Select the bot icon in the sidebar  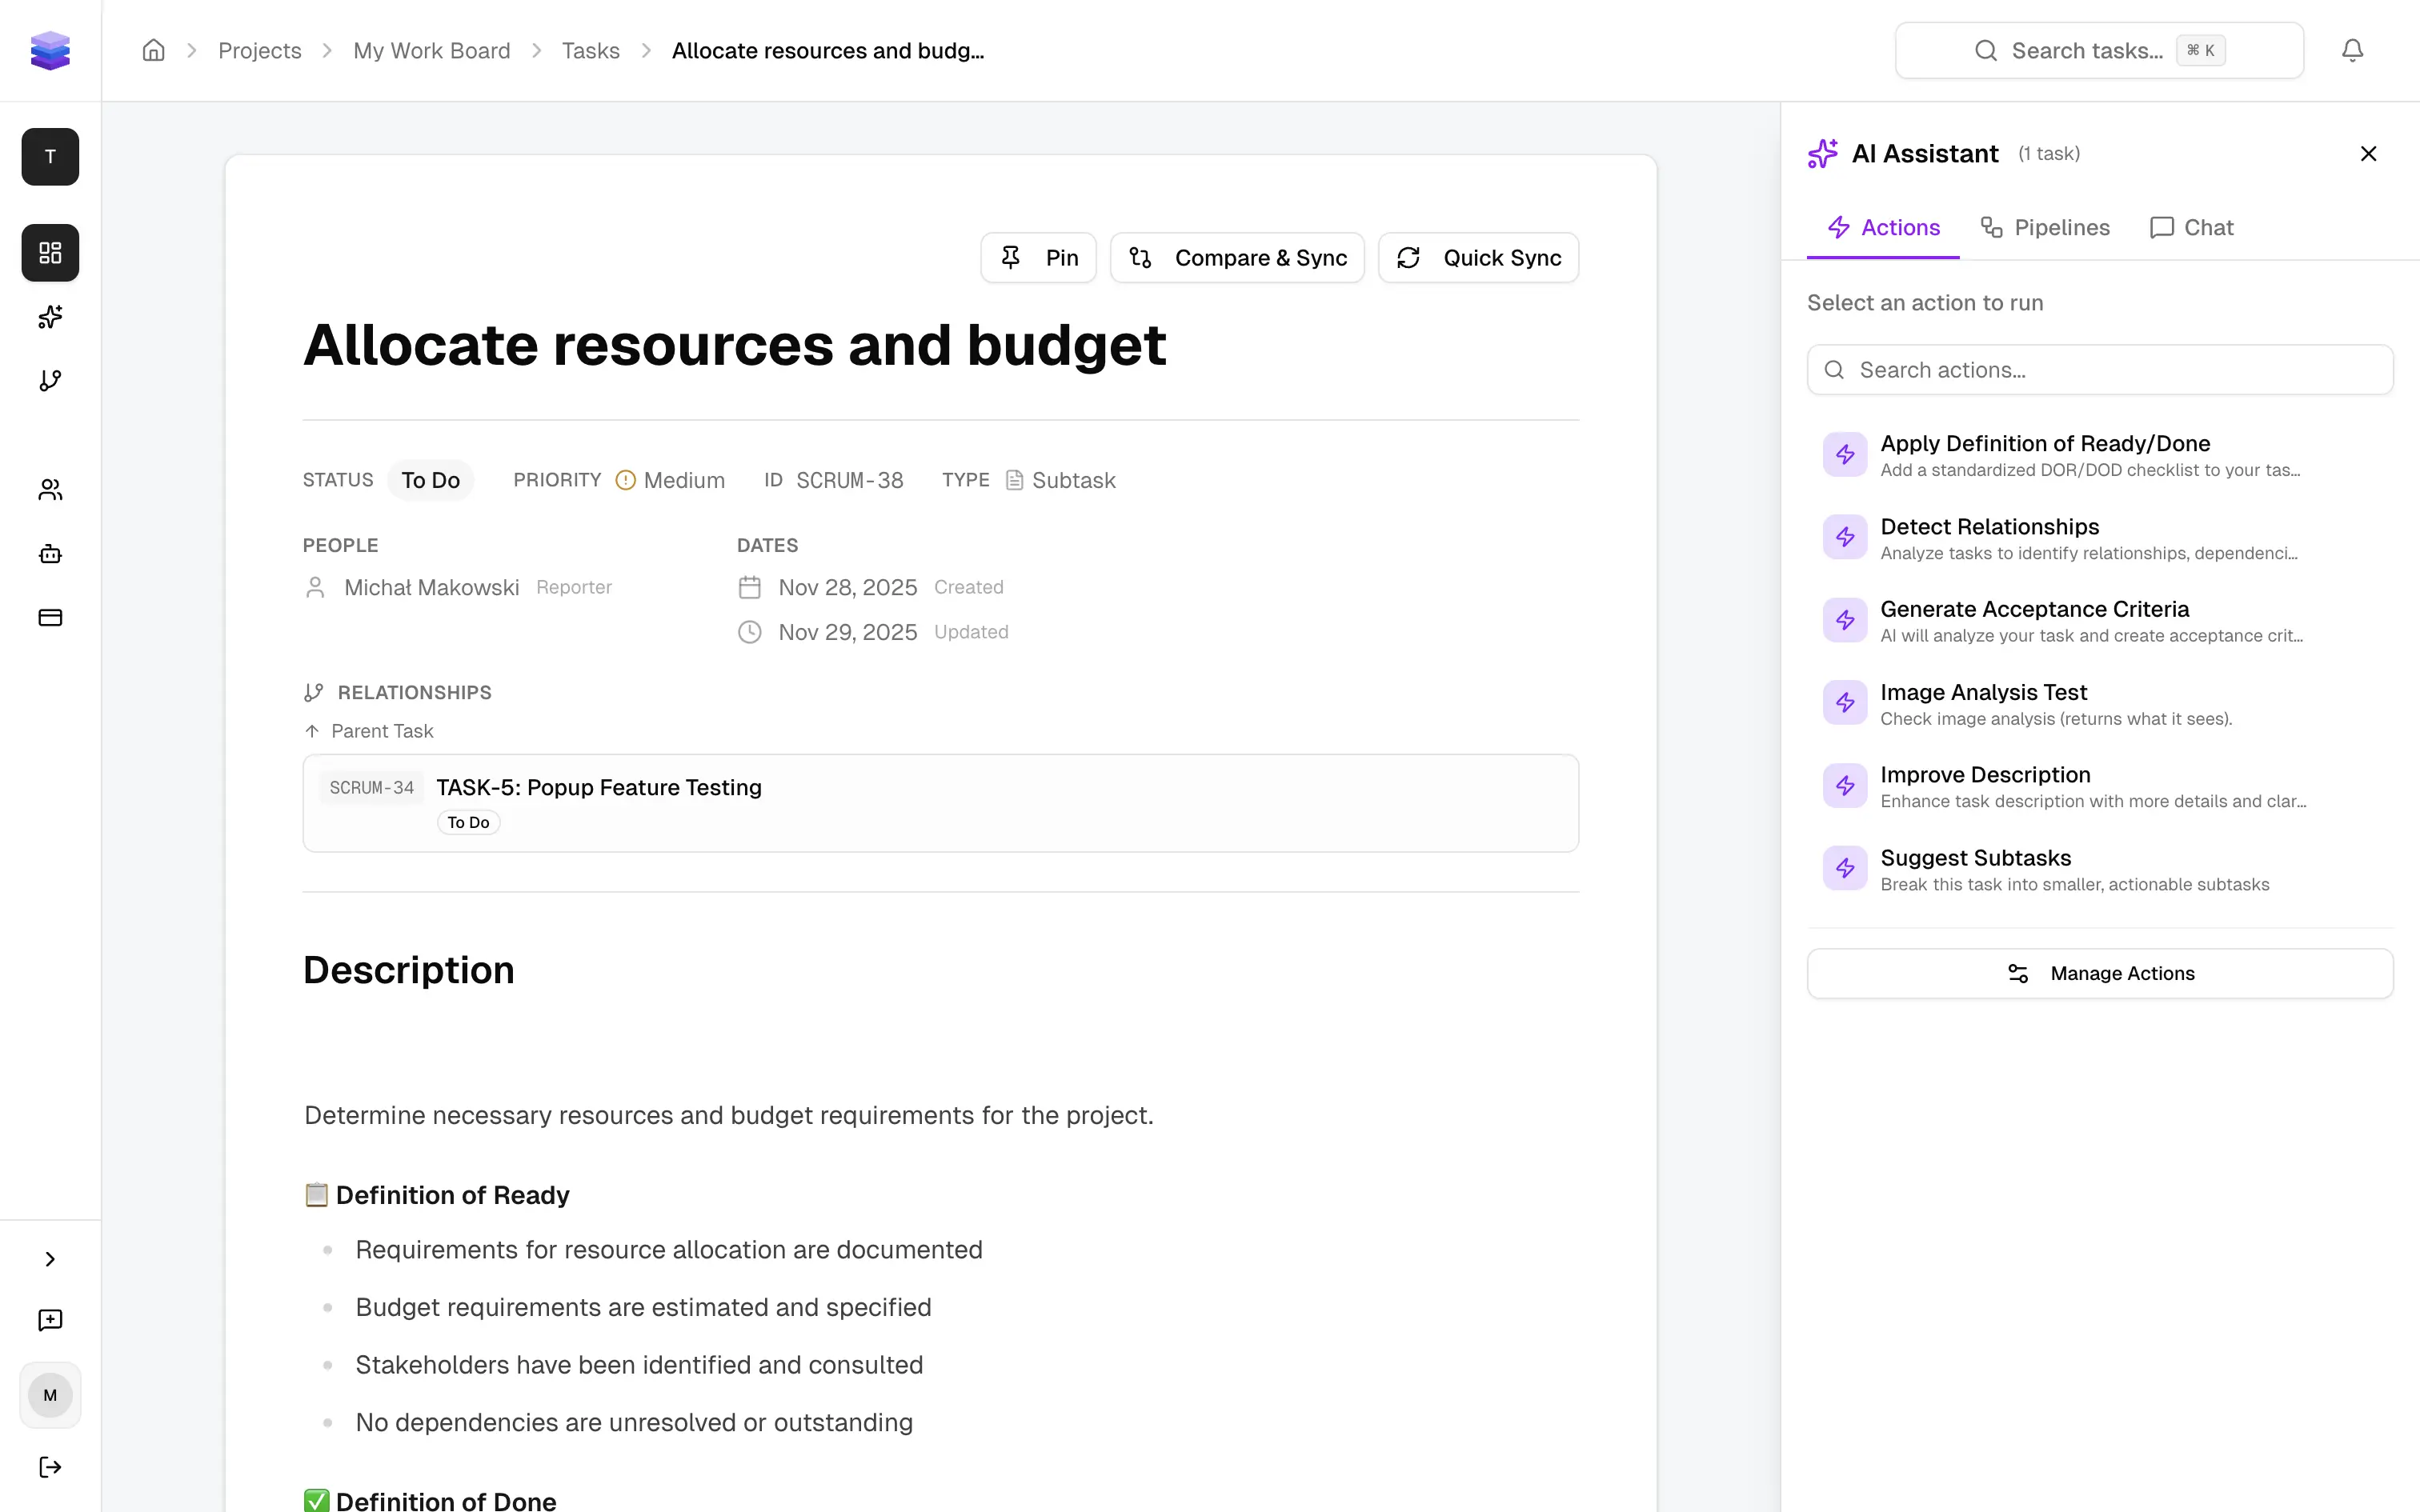pos(49,553)
